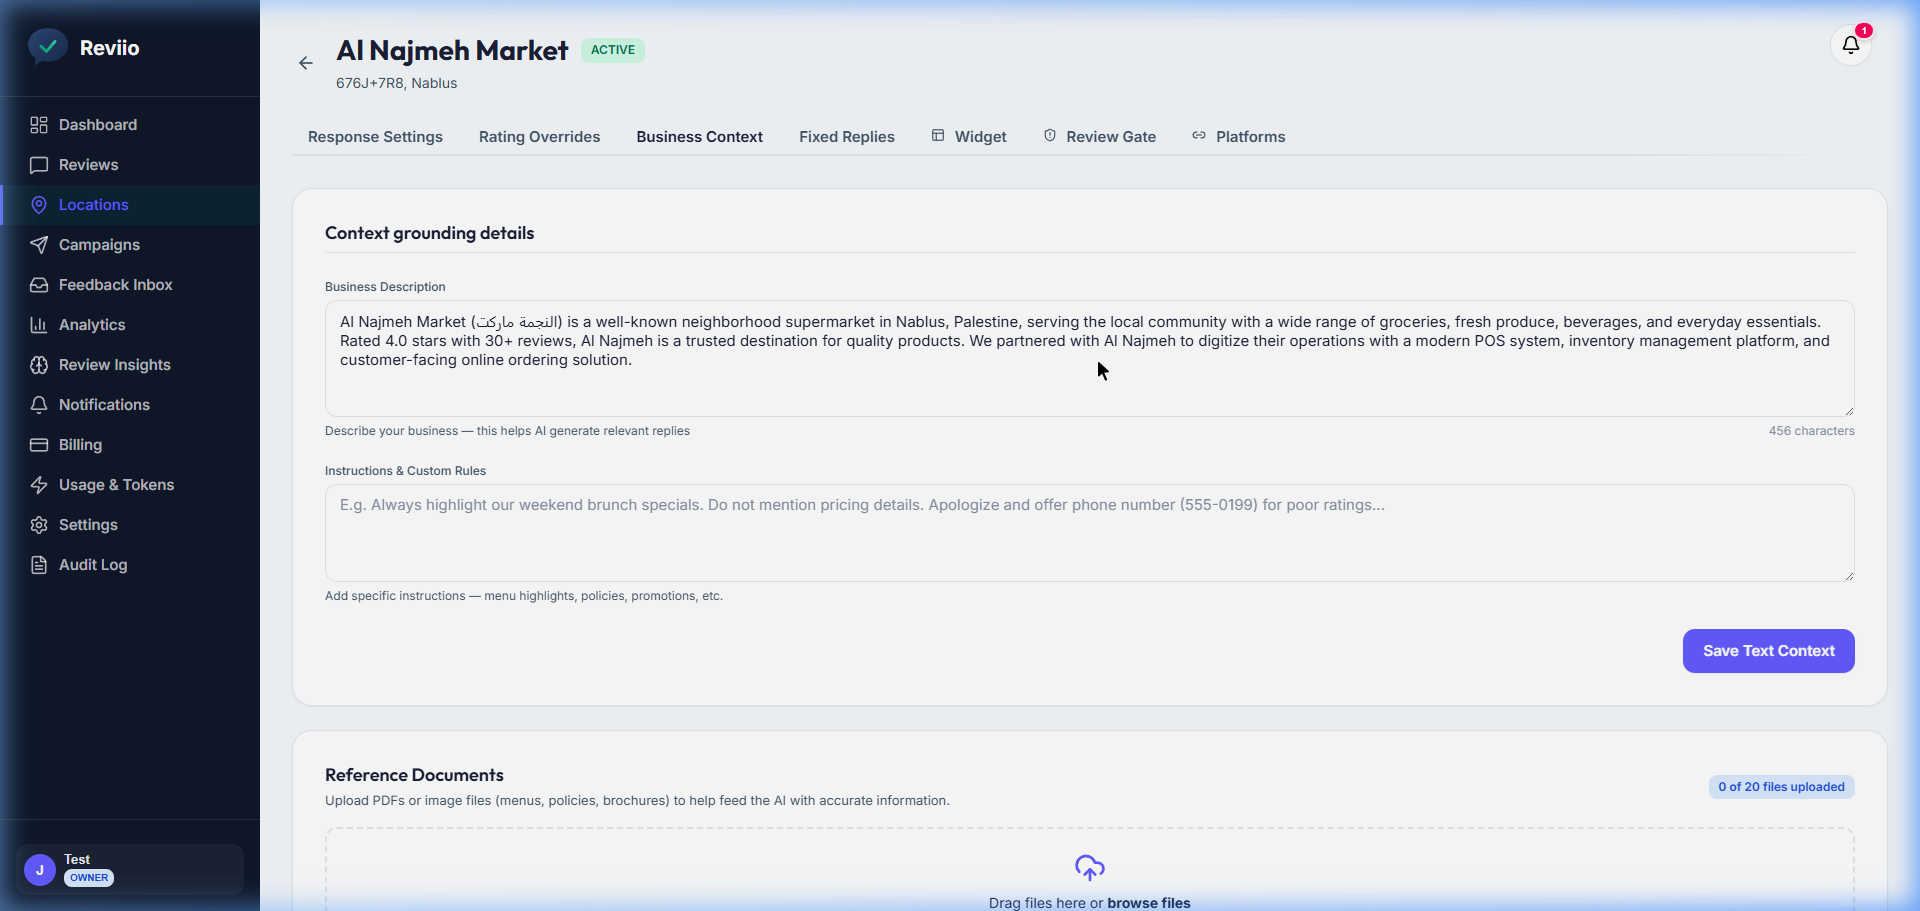Screen dimensions: 1920x911
Task: Click the Instructions field resize handle
Action: point(1848,575)
